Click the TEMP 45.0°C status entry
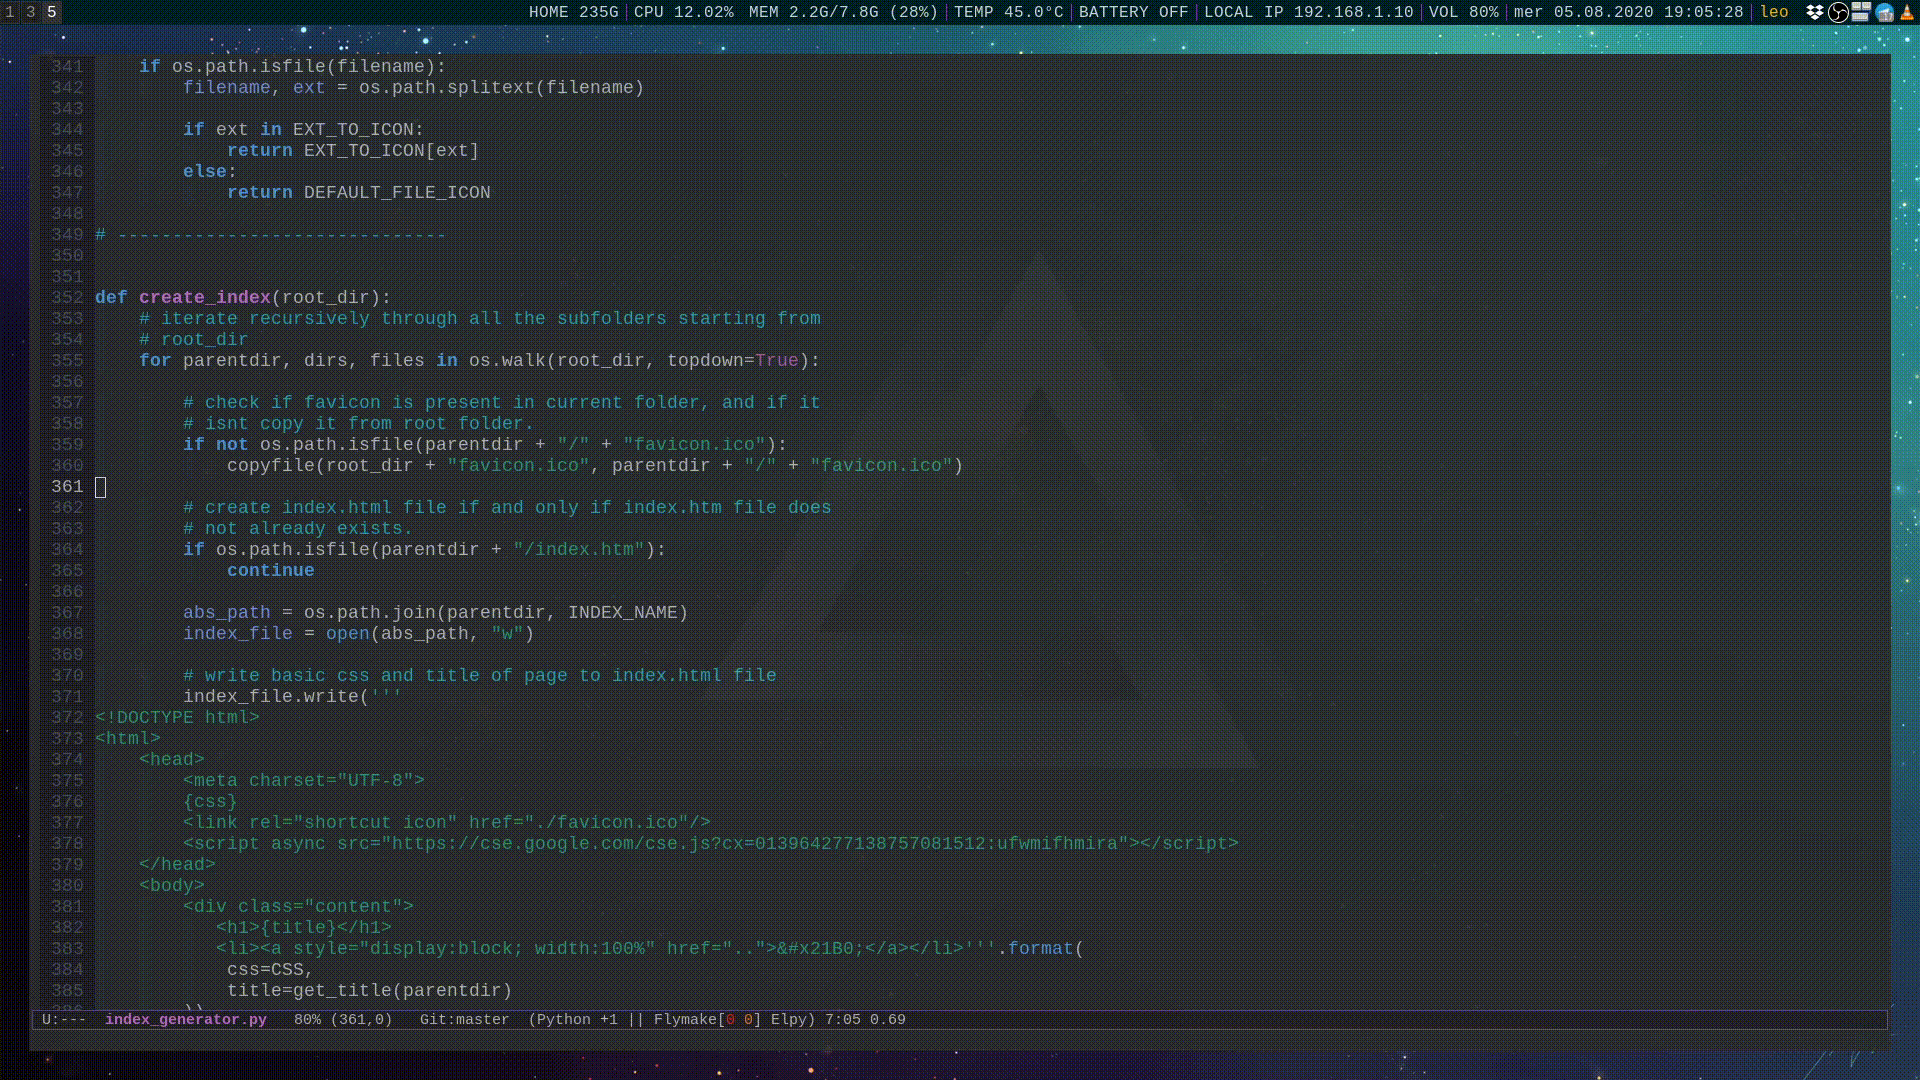 tap(1009, 12)
